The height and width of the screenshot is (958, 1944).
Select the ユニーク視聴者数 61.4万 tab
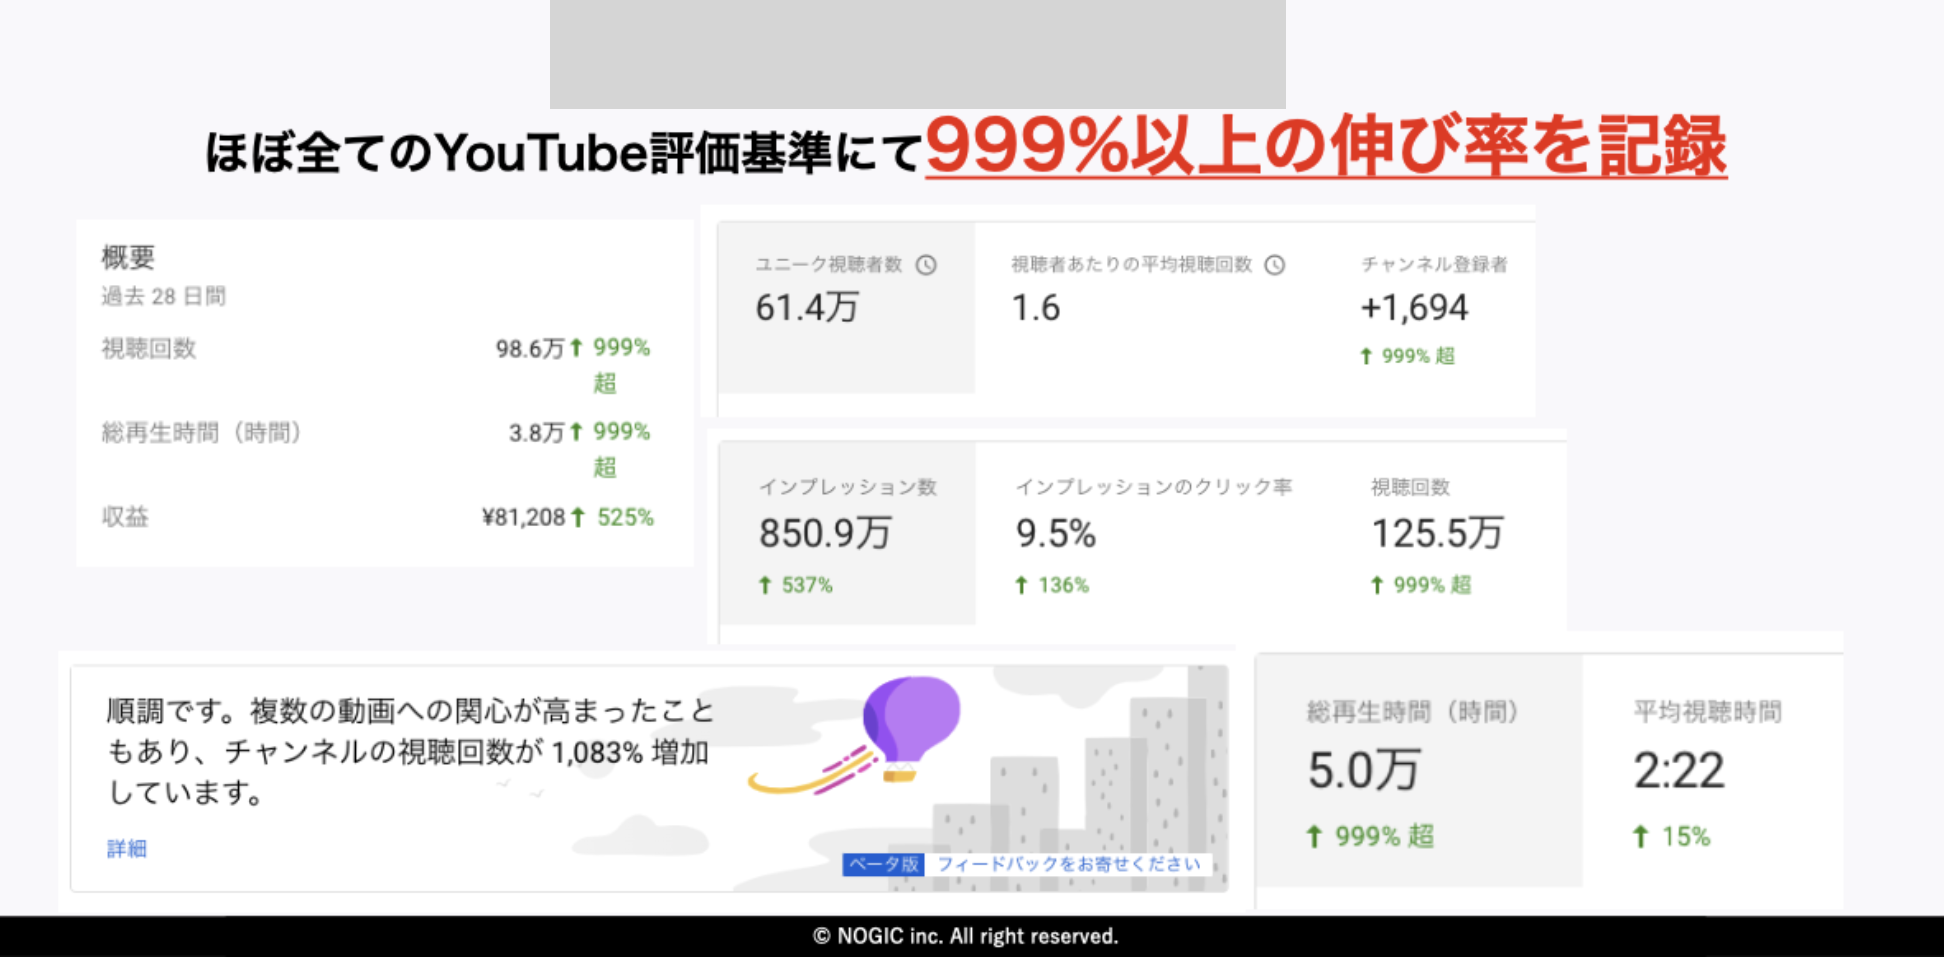coord(847,307)
